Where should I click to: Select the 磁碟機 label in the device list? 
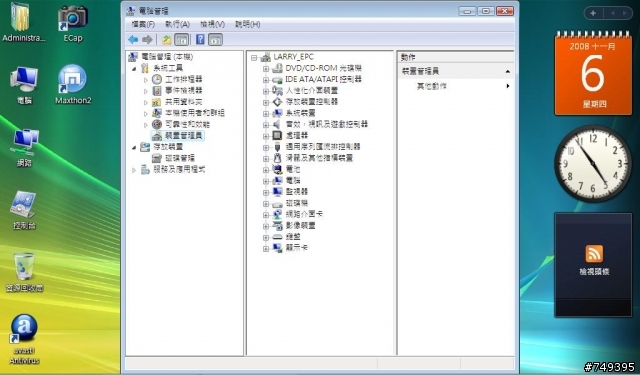pos(297,203)
